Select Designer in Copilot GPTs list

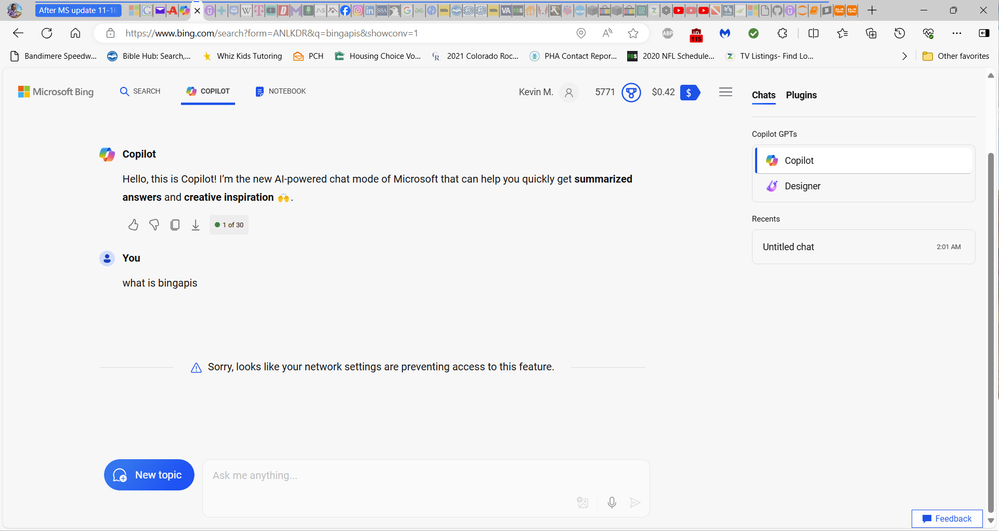(864, 186)
